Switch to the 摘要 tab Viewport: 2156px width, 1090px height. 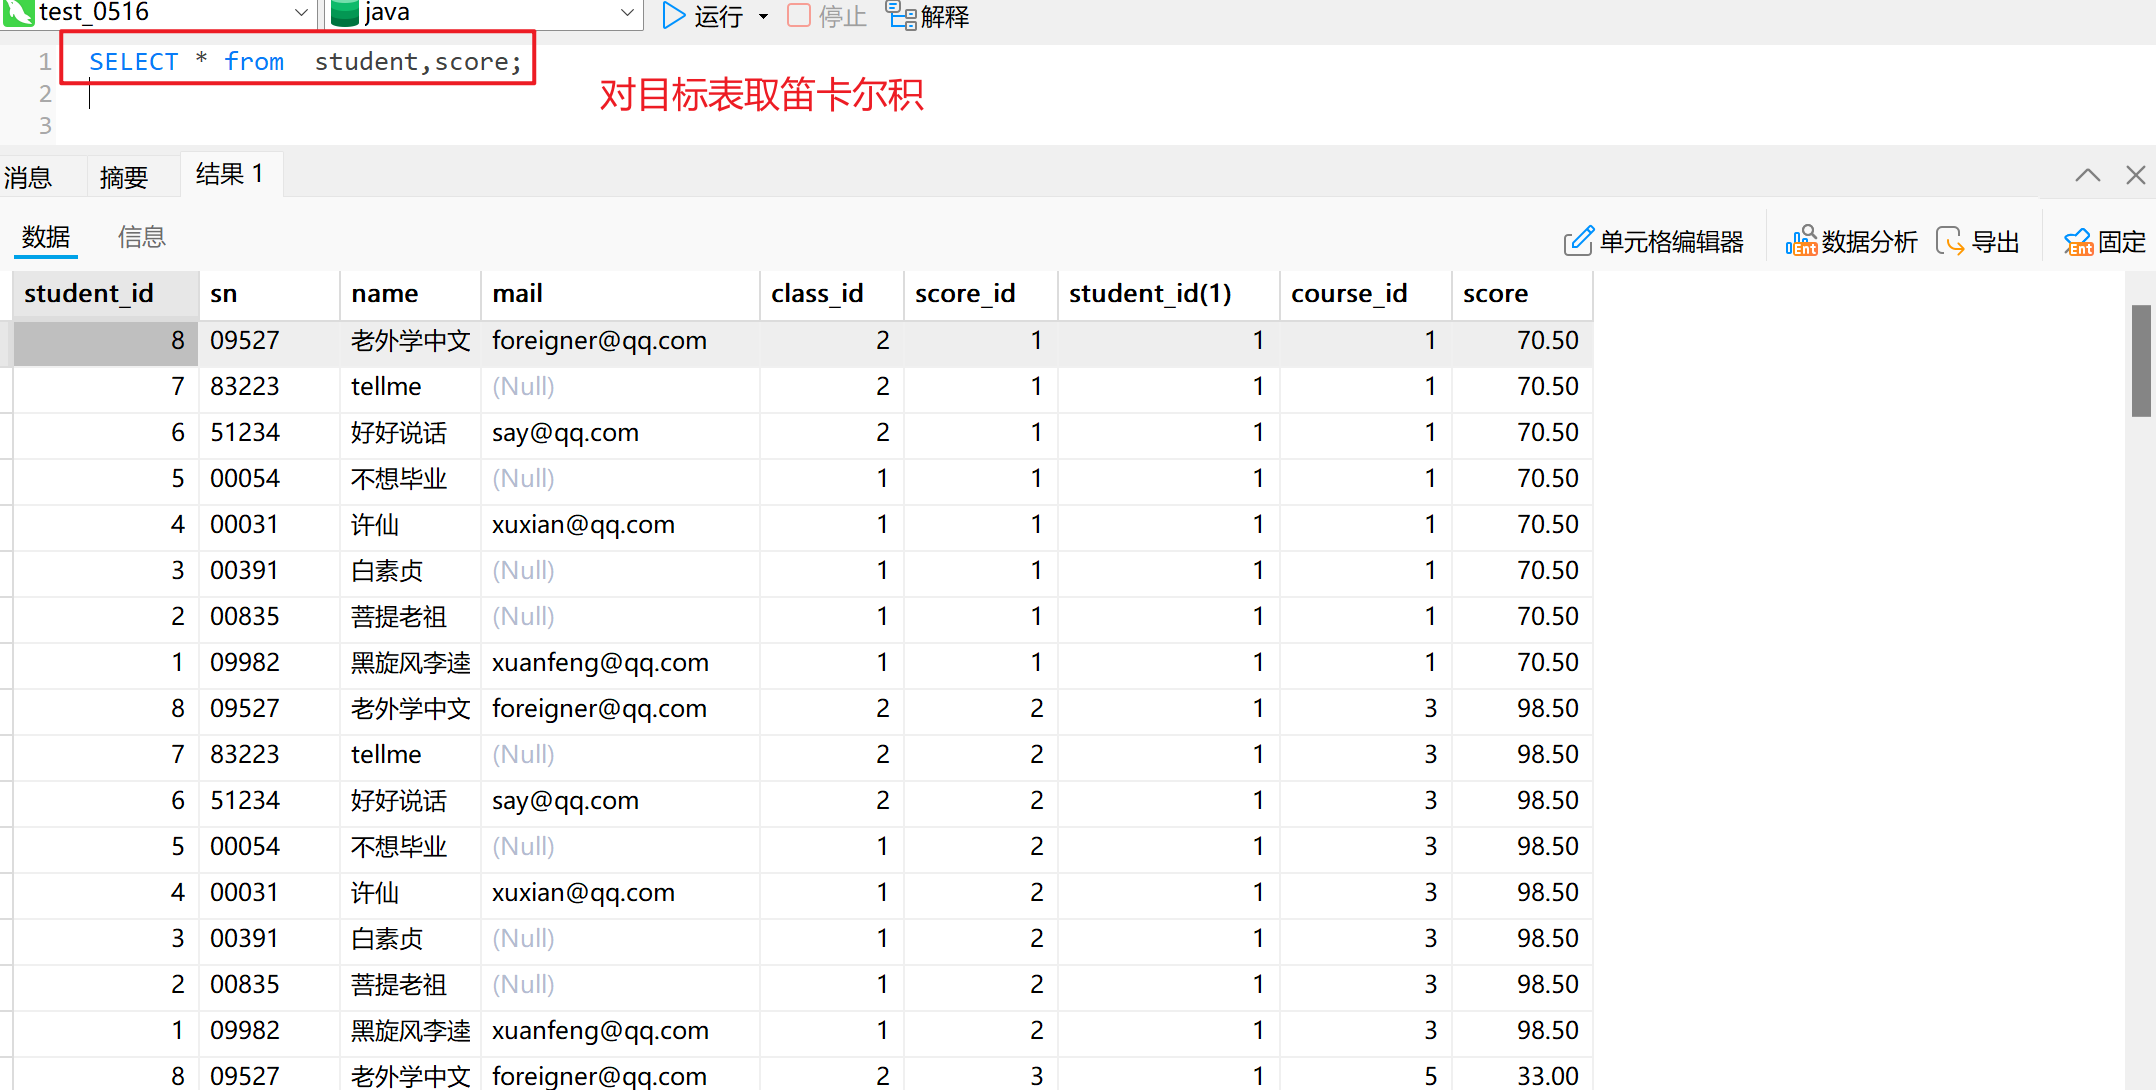click(123, 177)
